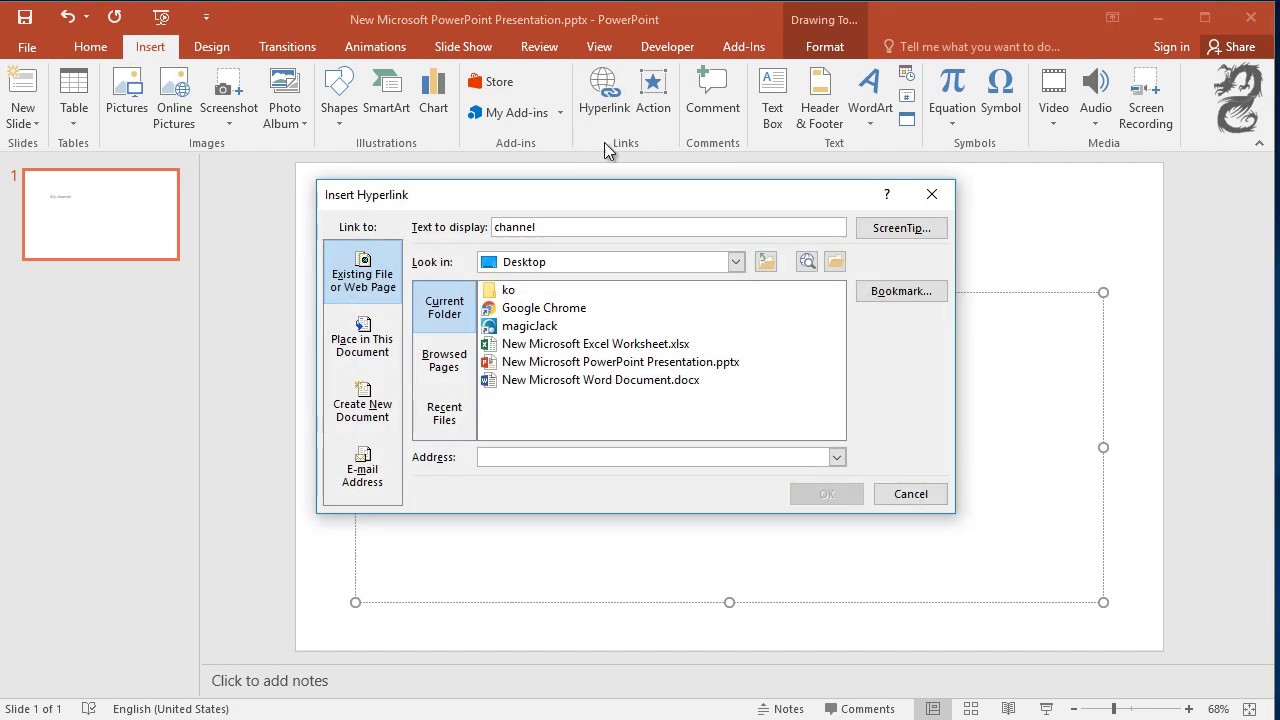This screenshot has height=720, width=1280.
Task: Open the Drawing Tools Format tab
Action: click(825, 47)
